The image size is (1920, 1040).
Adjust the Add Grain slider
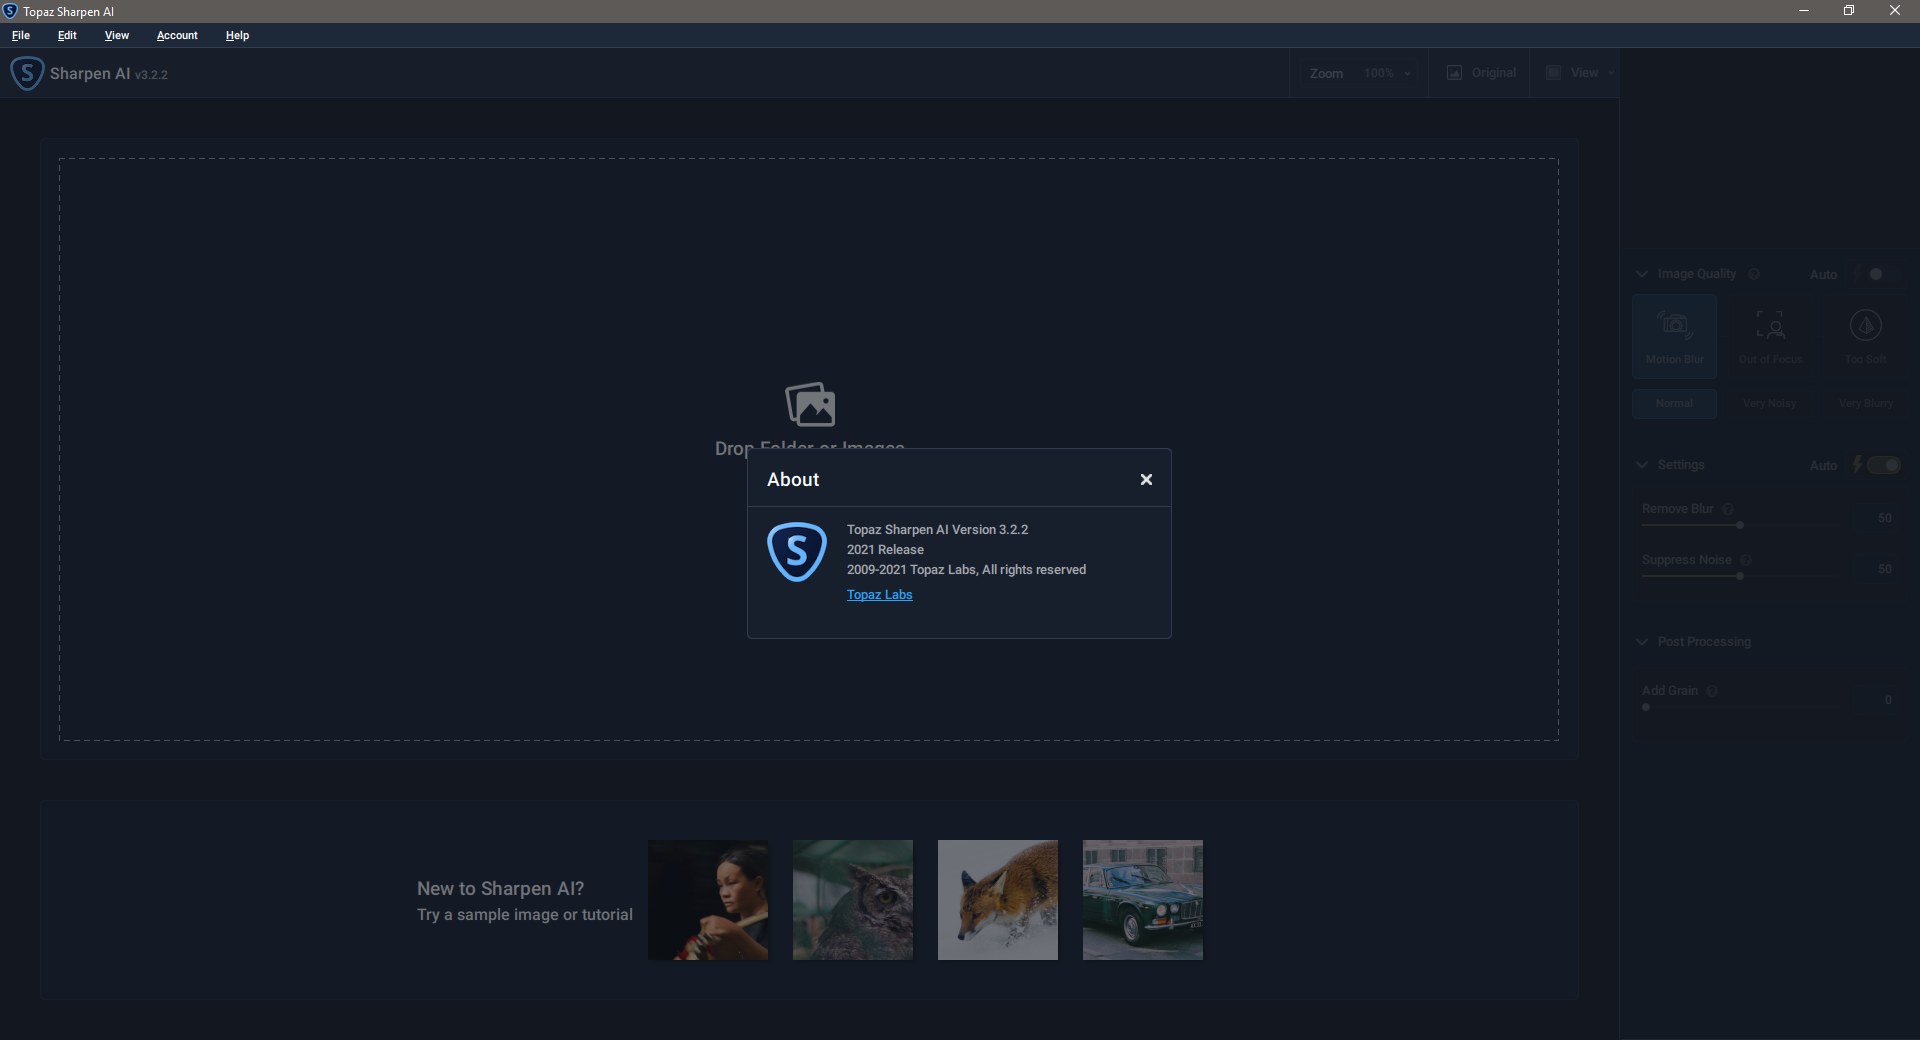tap(1738, 707)
